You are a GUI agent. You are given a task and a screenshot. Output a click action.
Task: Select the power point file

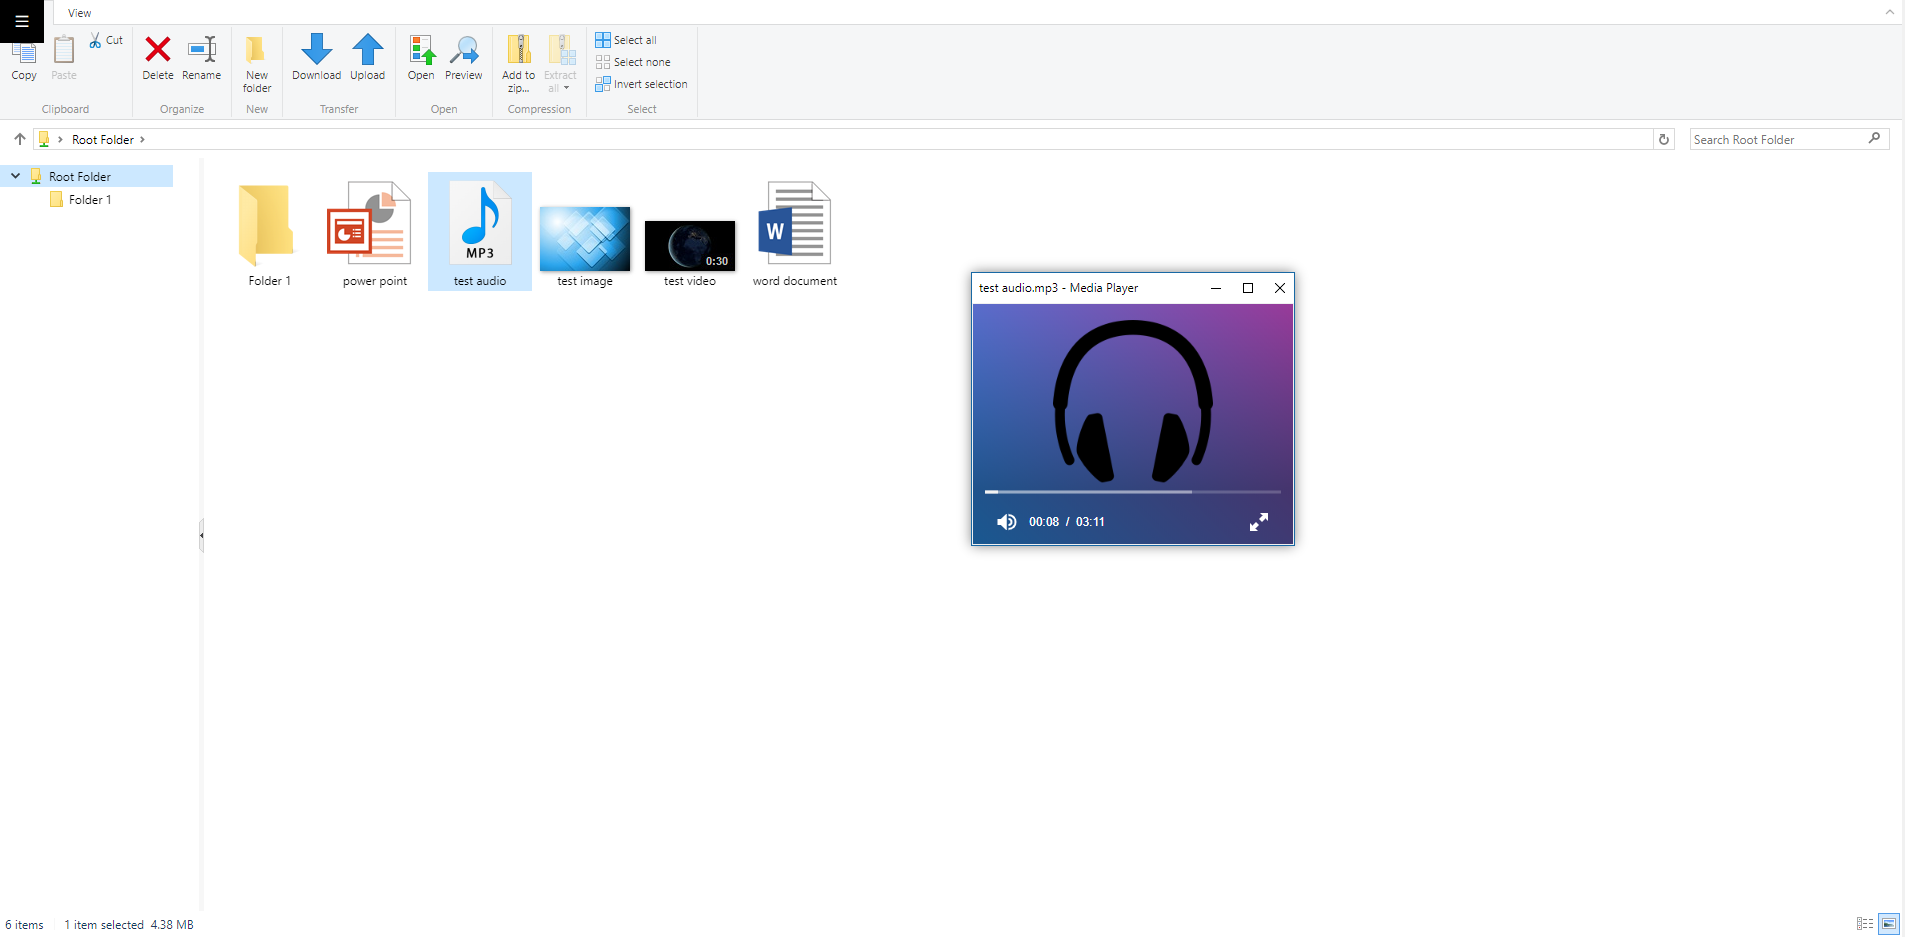(x=375, y=234)
